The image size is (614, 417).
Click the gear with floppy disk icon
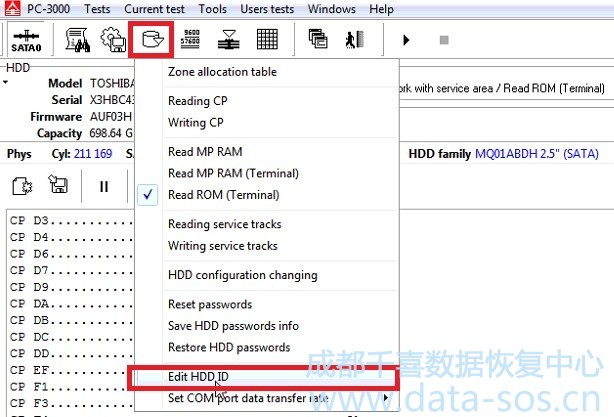click(x=113, y=40)
